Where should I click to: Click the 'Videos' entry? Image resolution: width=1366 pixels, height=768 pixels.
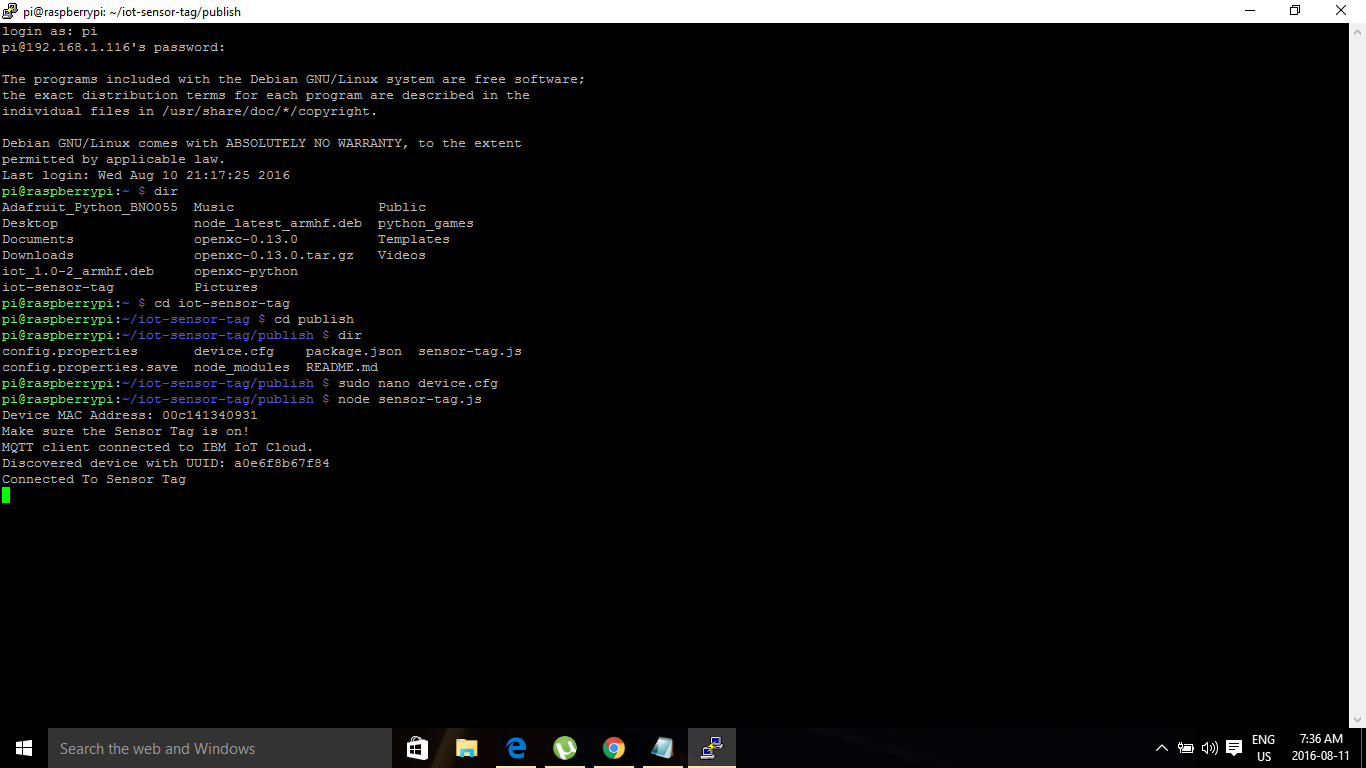click(402, 255)
